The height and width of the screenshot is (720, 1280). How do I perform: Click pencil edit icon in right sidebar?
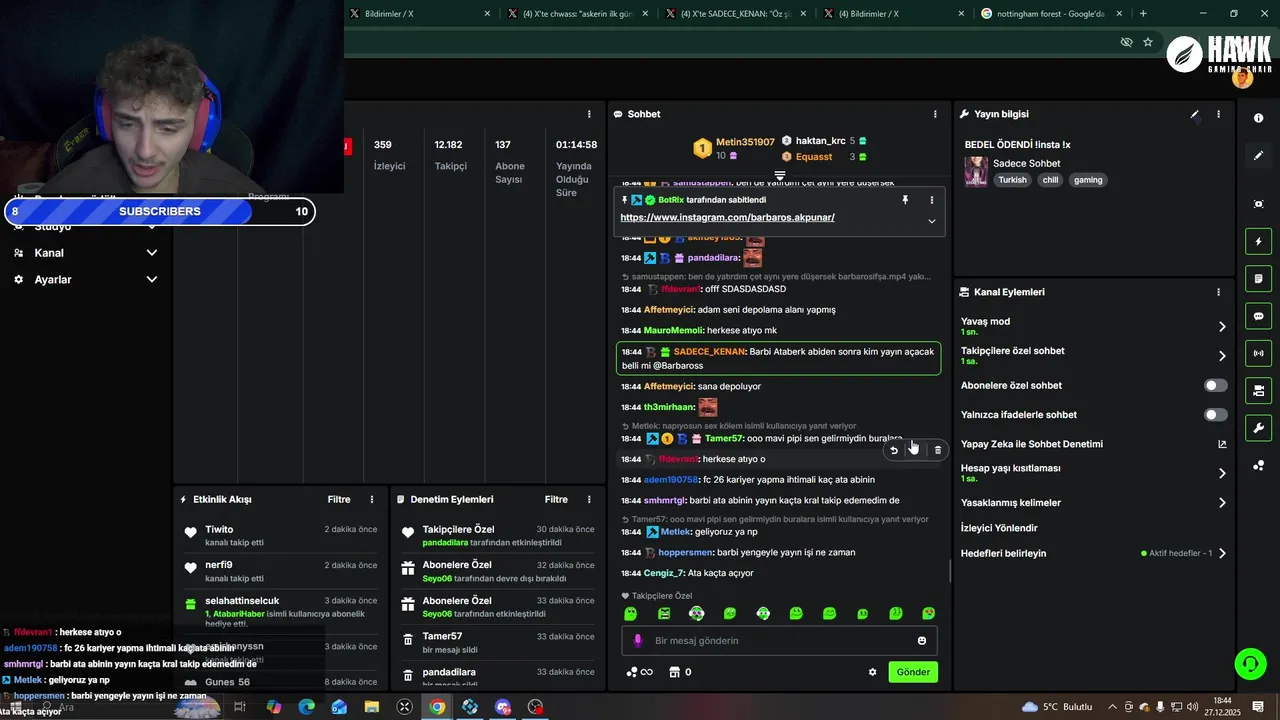click(1258, 155)
